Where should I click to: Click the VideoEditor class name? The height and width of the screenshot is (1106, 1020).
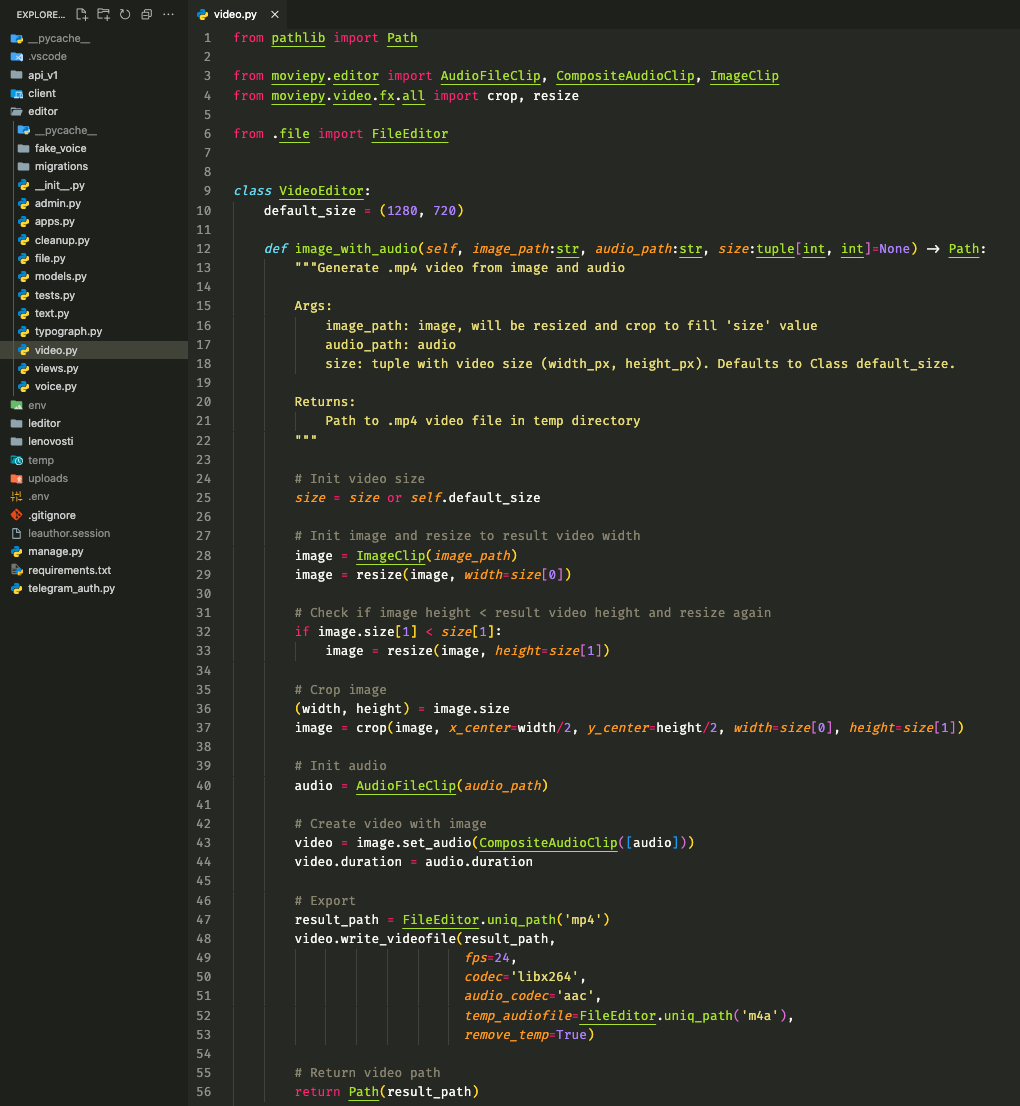321,191
